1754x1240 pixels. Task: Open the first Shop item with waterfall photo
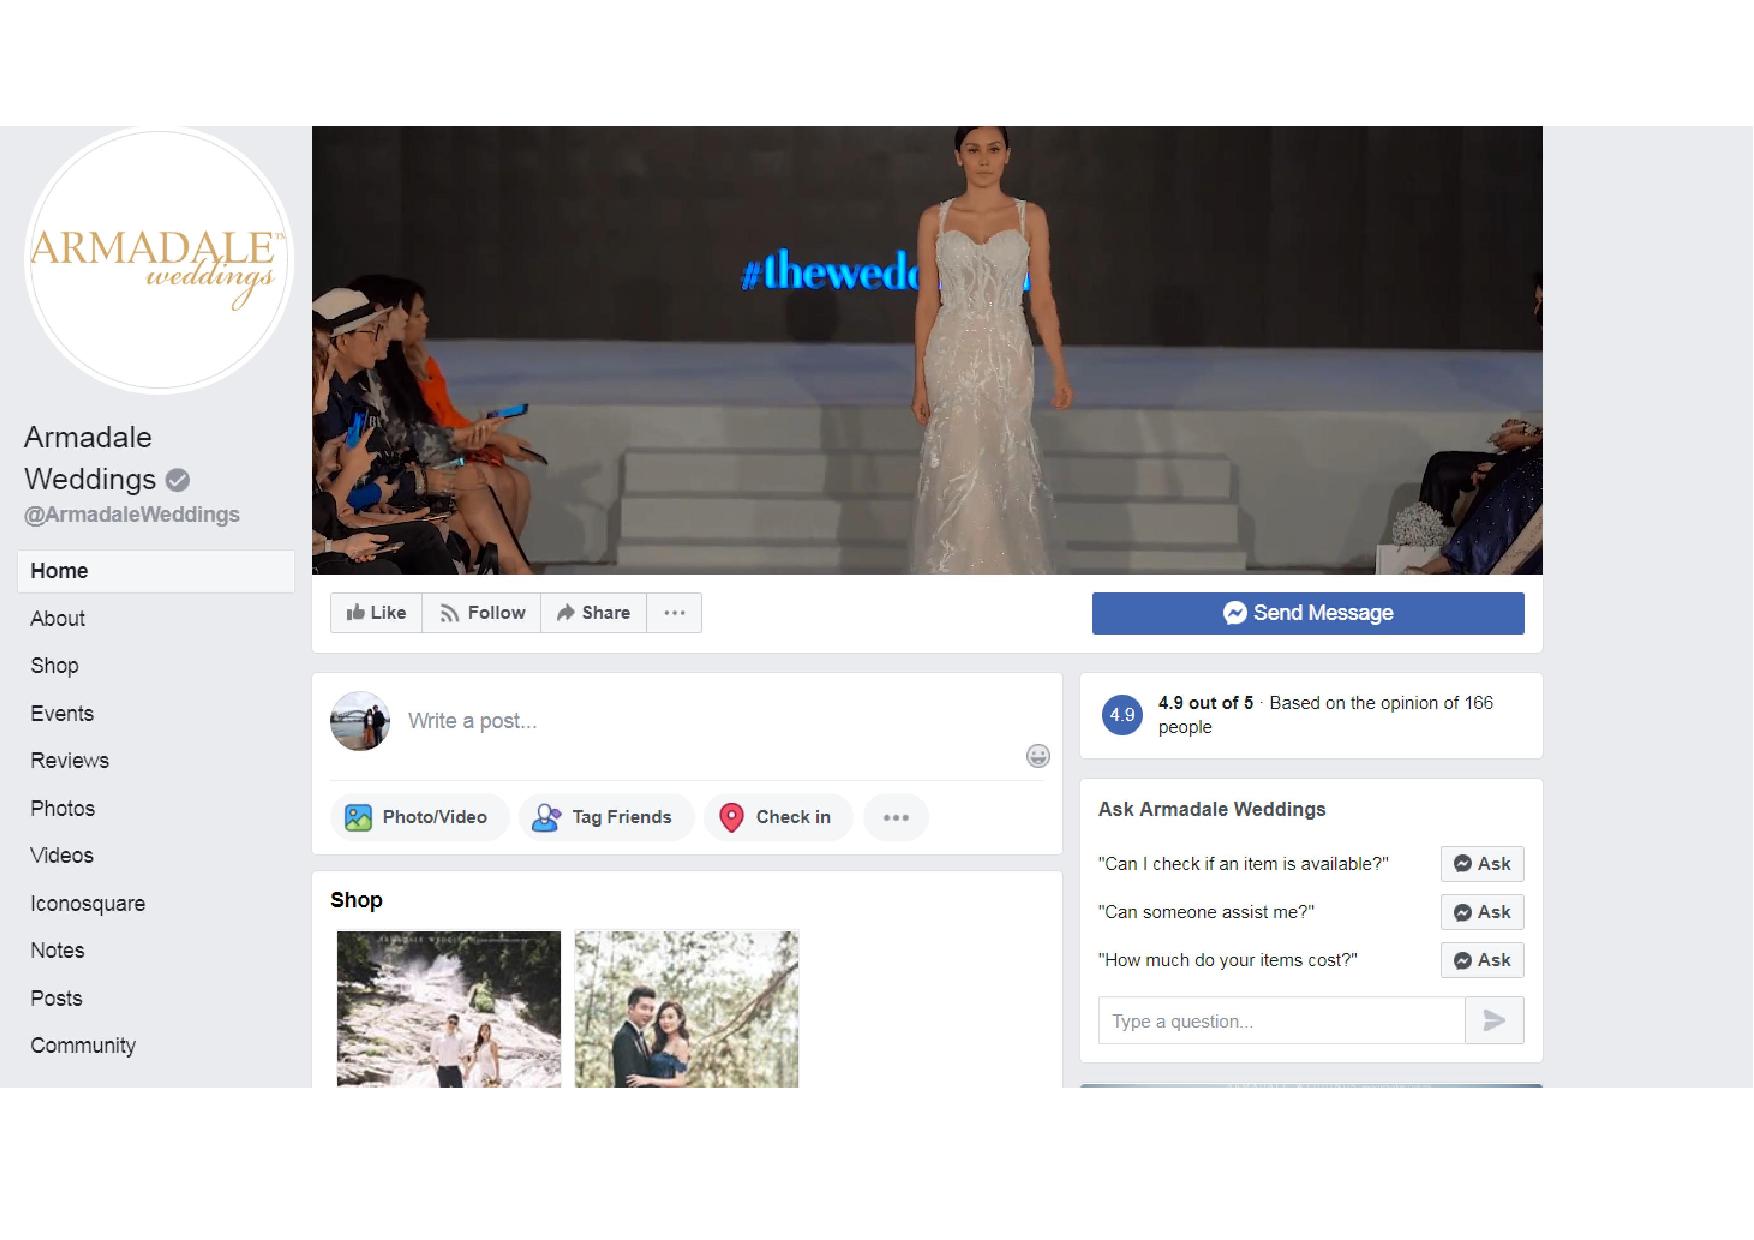(449, 1009)
